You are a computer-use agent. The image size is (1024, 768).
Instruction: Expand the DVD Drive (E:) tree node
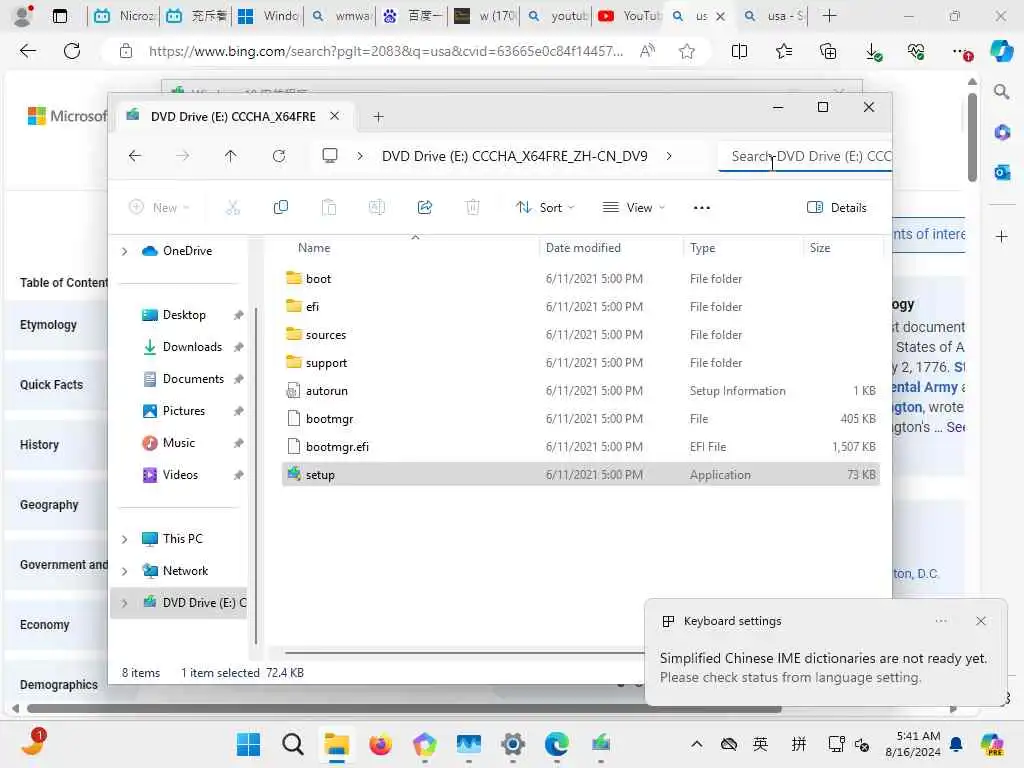[125, 603]
